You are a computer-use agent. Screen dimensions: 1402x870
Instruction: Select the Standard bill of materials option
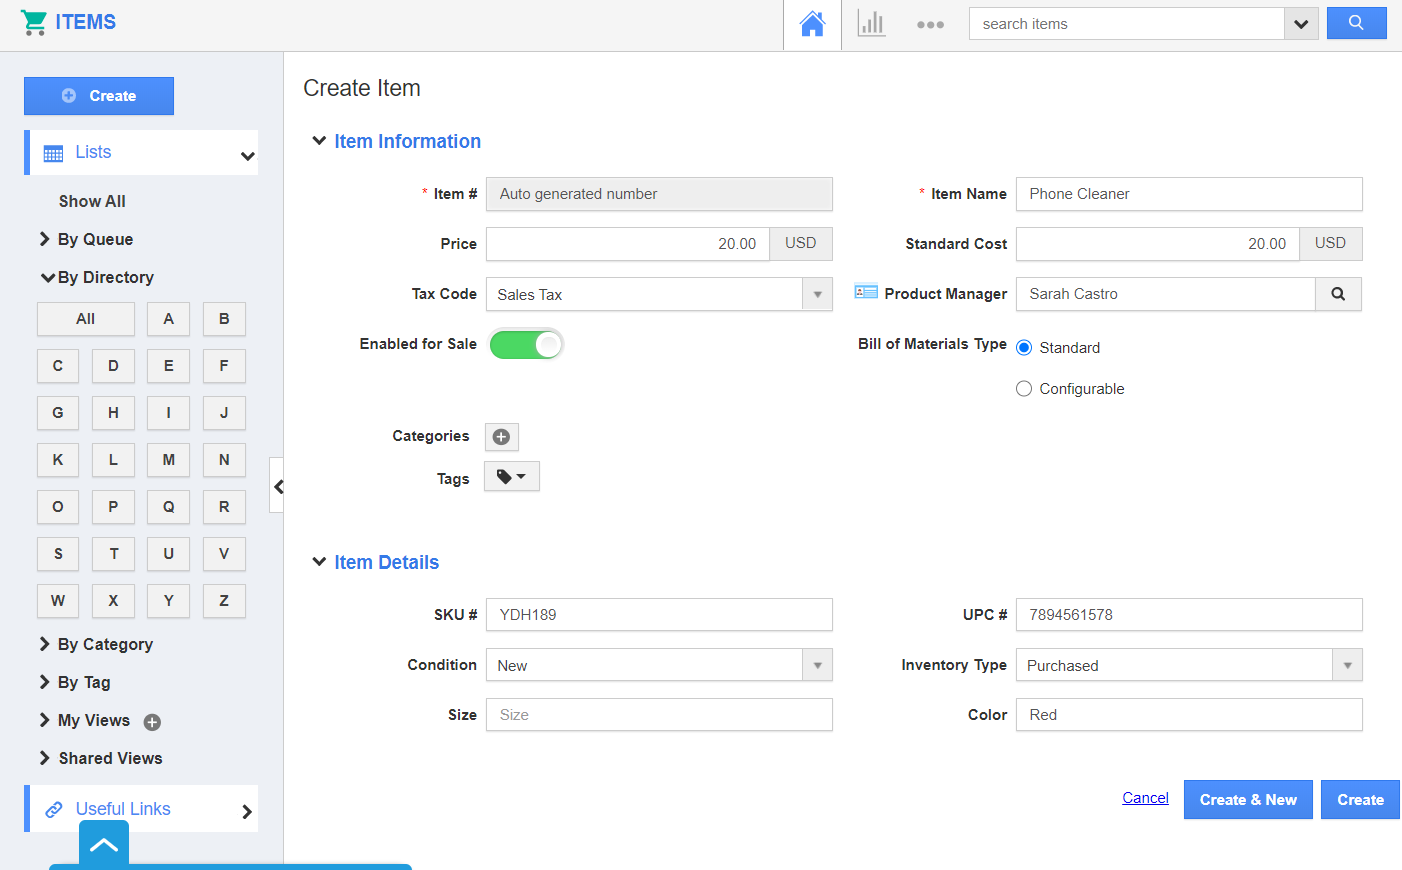point(1024,348)
